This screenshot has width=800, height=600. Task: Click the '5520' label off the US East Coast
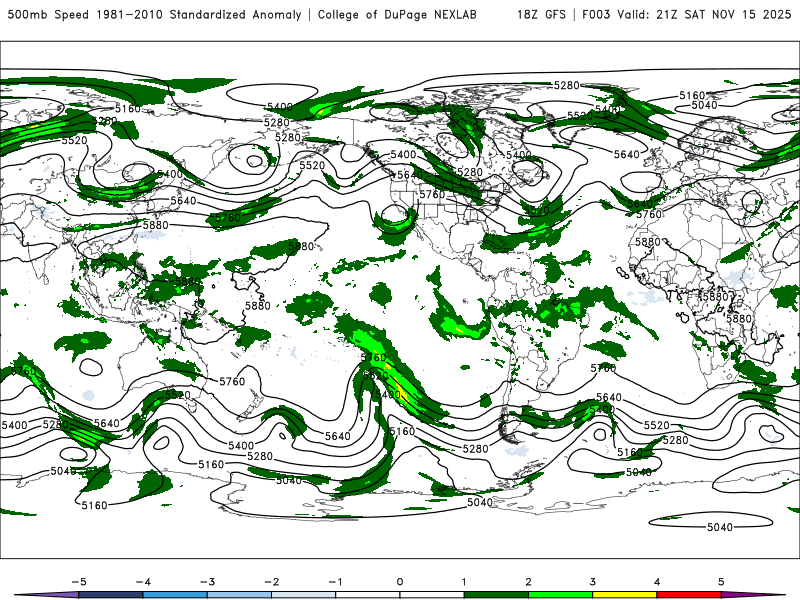click(x=536, y=210)
